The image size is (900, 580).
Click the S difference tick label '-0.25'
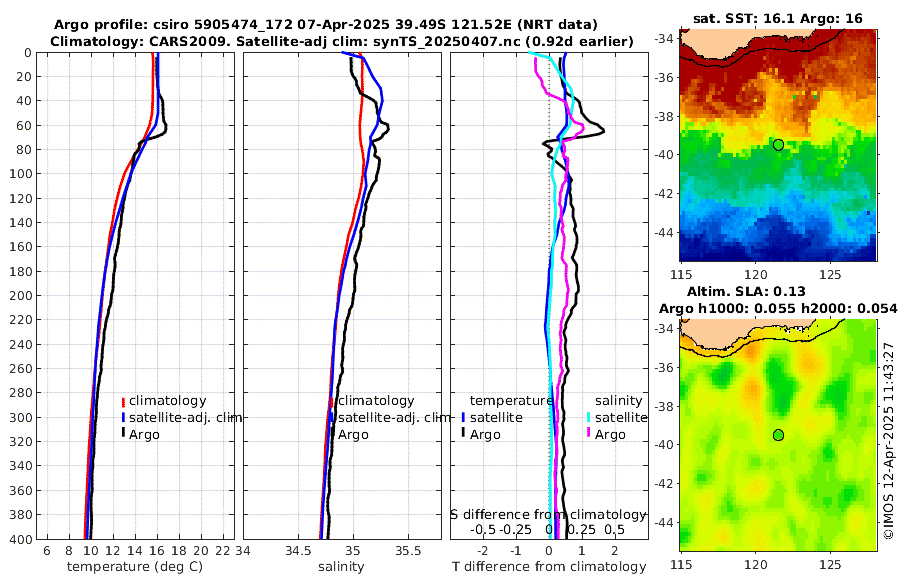[515, 529]
